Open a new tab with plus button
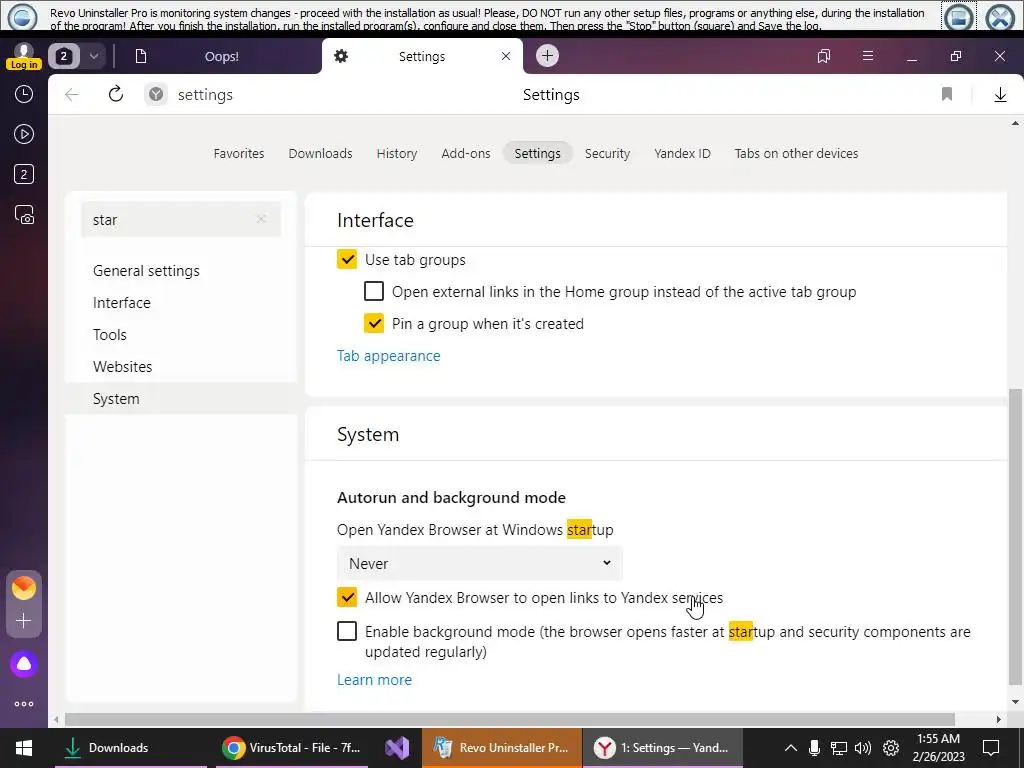 click(x=547, y=56)
